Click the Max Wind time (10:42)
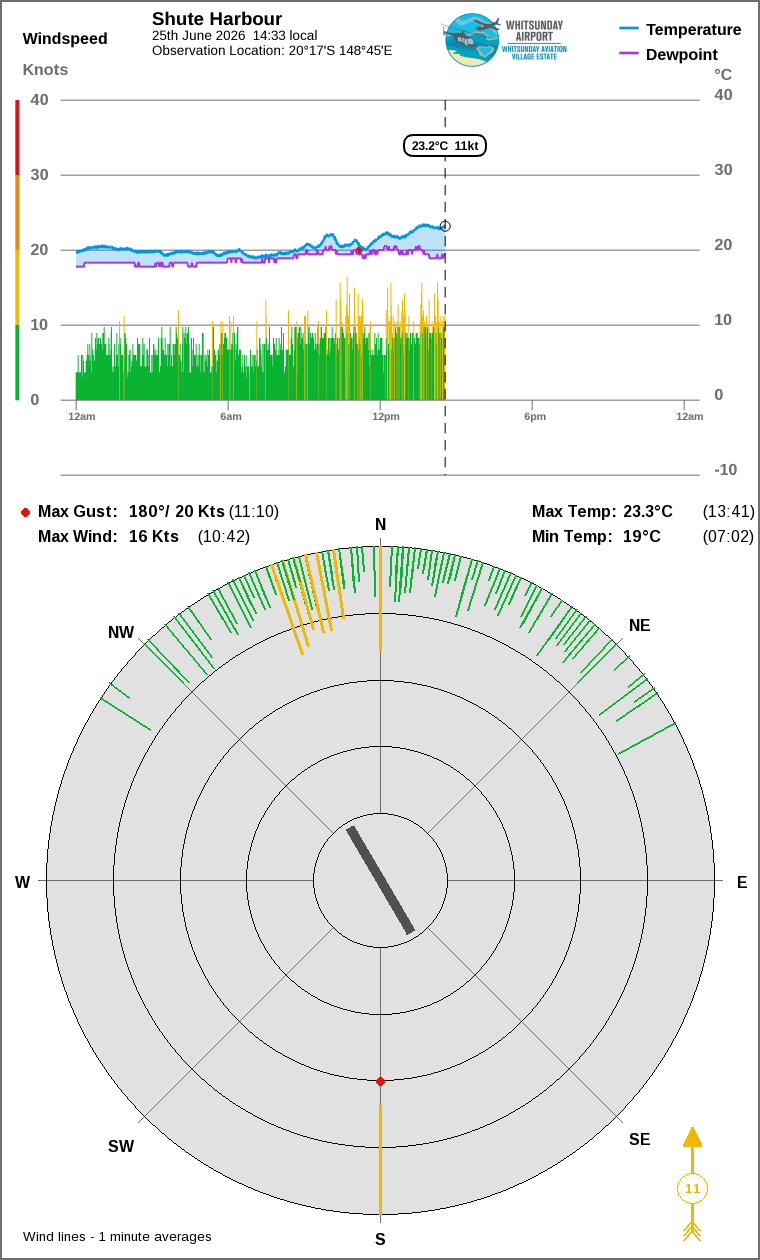The image size is (760, 1260). click(224, 537)
